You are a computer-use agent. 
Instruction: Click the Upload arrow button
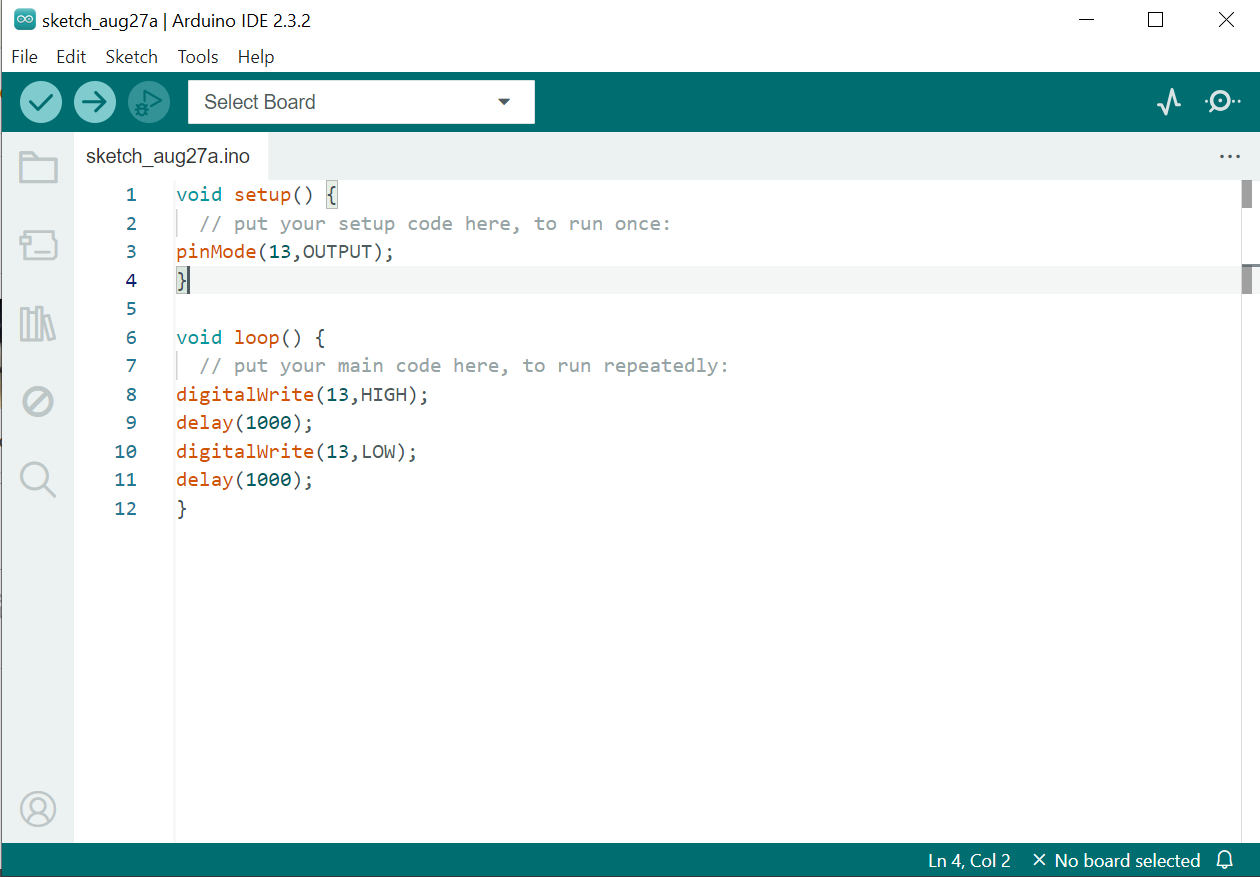tap(95, 102)
